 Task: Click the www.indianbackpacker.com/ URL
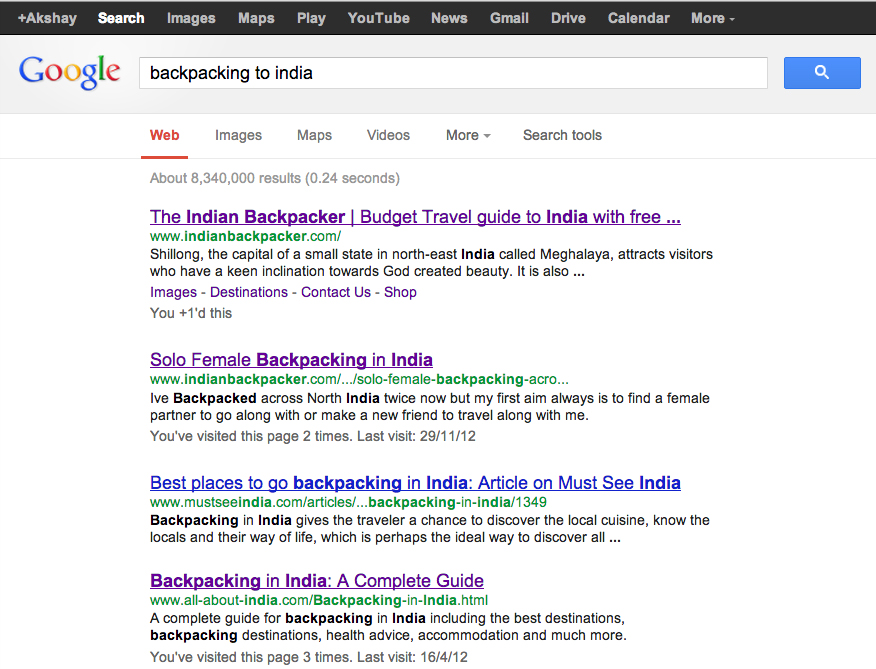click(x=245, y=236)
